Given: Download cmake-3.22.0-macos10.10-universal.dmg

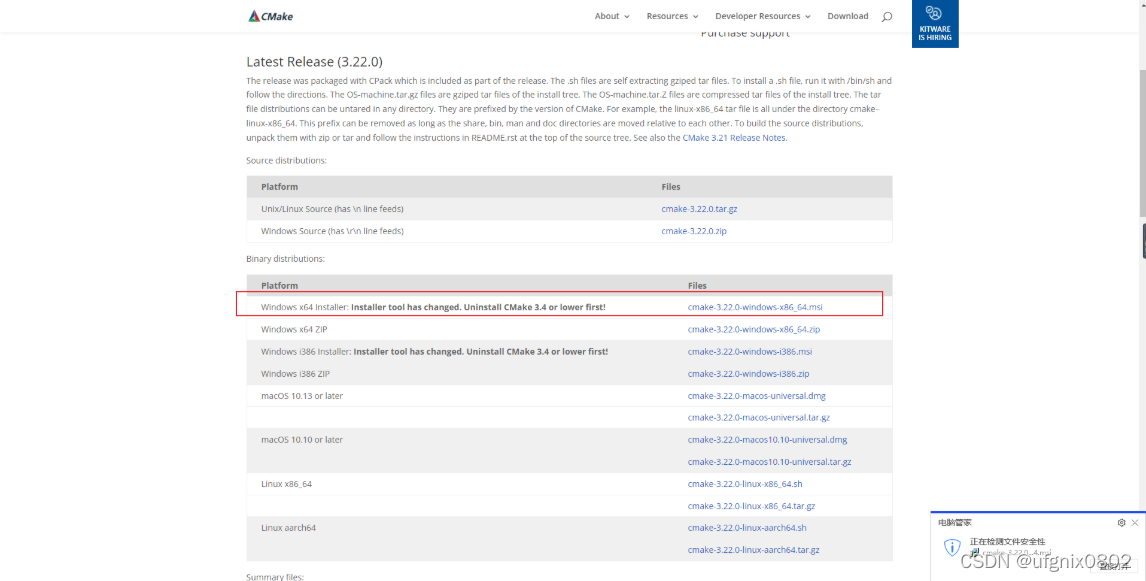Looking at the screenshot, I should [x=767, y=440].
